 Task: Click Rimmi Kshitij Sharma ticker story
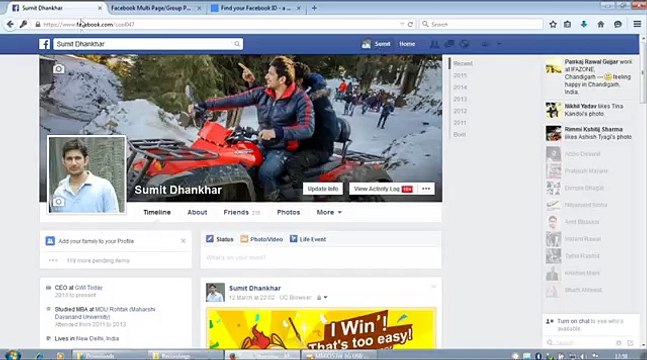click(589, 133)
